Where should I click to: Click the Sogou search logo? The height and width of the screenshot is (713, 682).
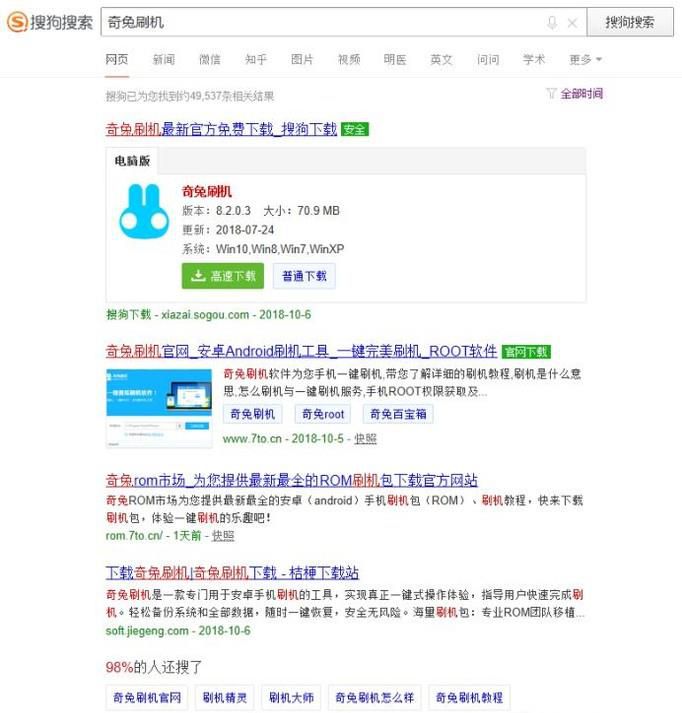click(50, 22)
